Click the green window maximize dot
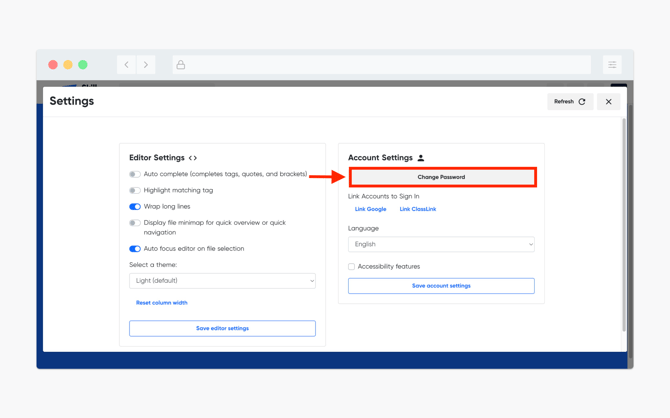The image size is (670, 418). [83, 65]
